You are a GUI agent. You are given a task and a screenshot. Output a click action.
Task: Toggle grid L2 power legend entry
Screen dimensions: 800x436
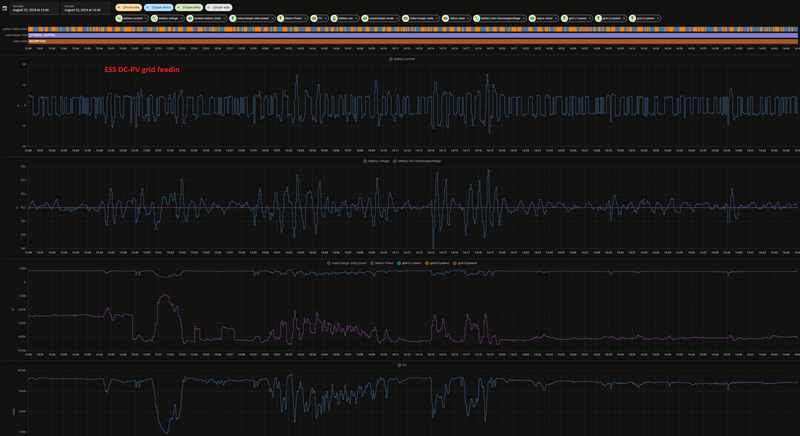coord(437,263)
